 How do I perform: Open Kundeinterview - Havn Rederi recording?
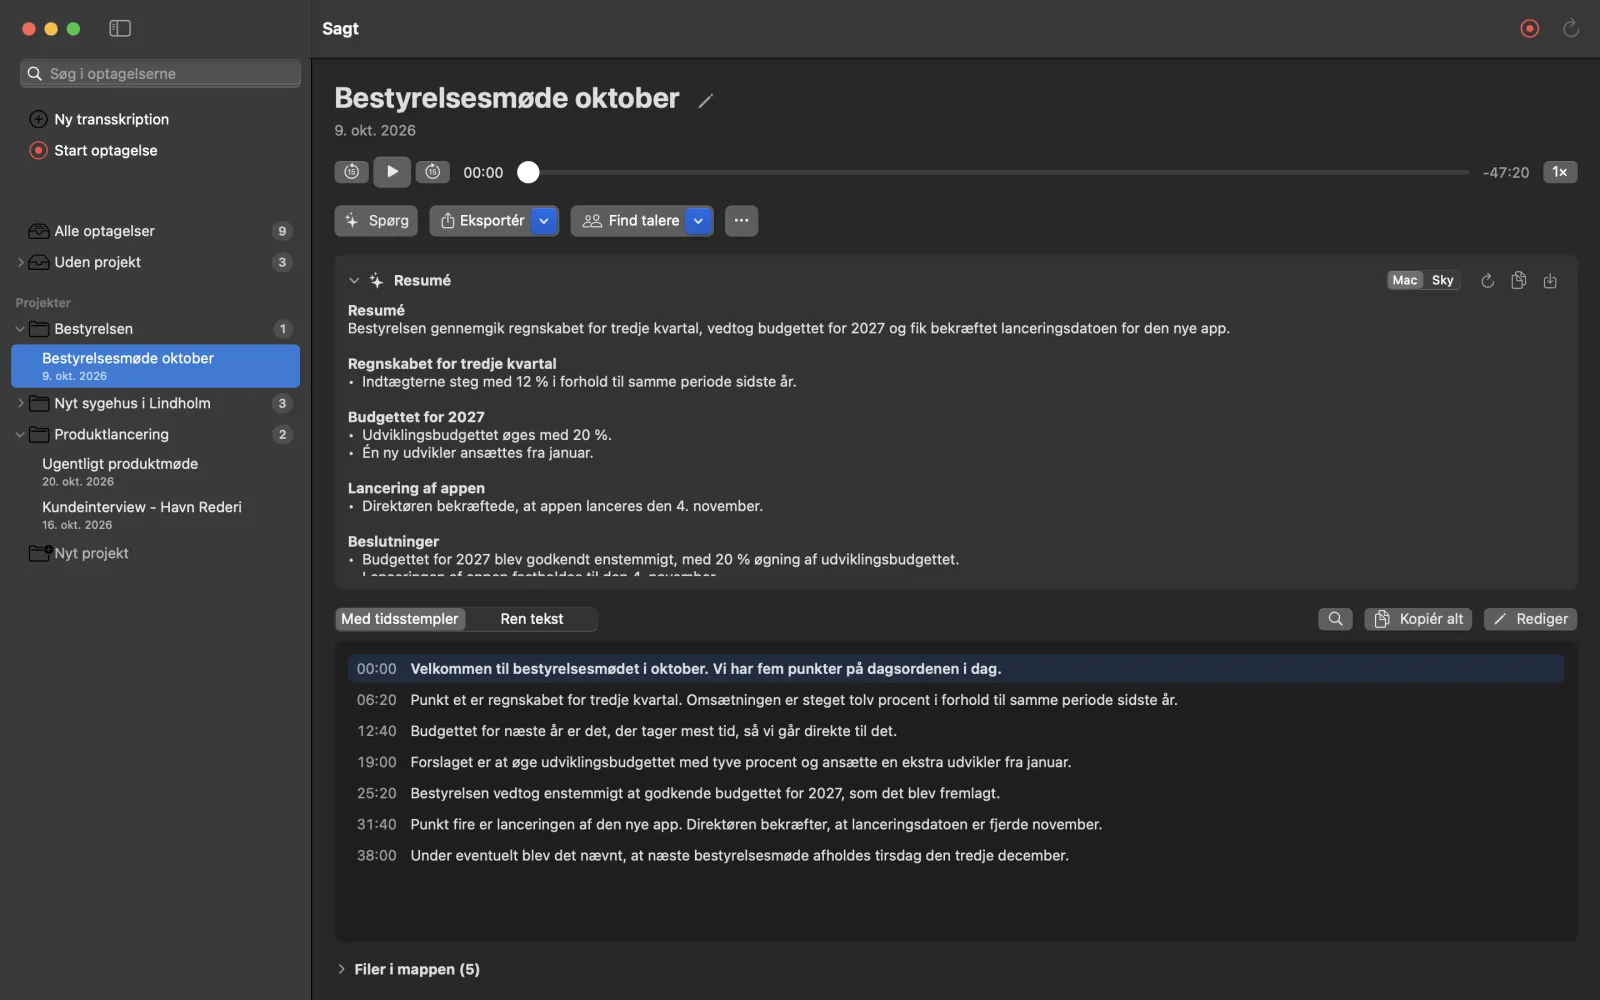pyautogui.click(x=155, y=514)
